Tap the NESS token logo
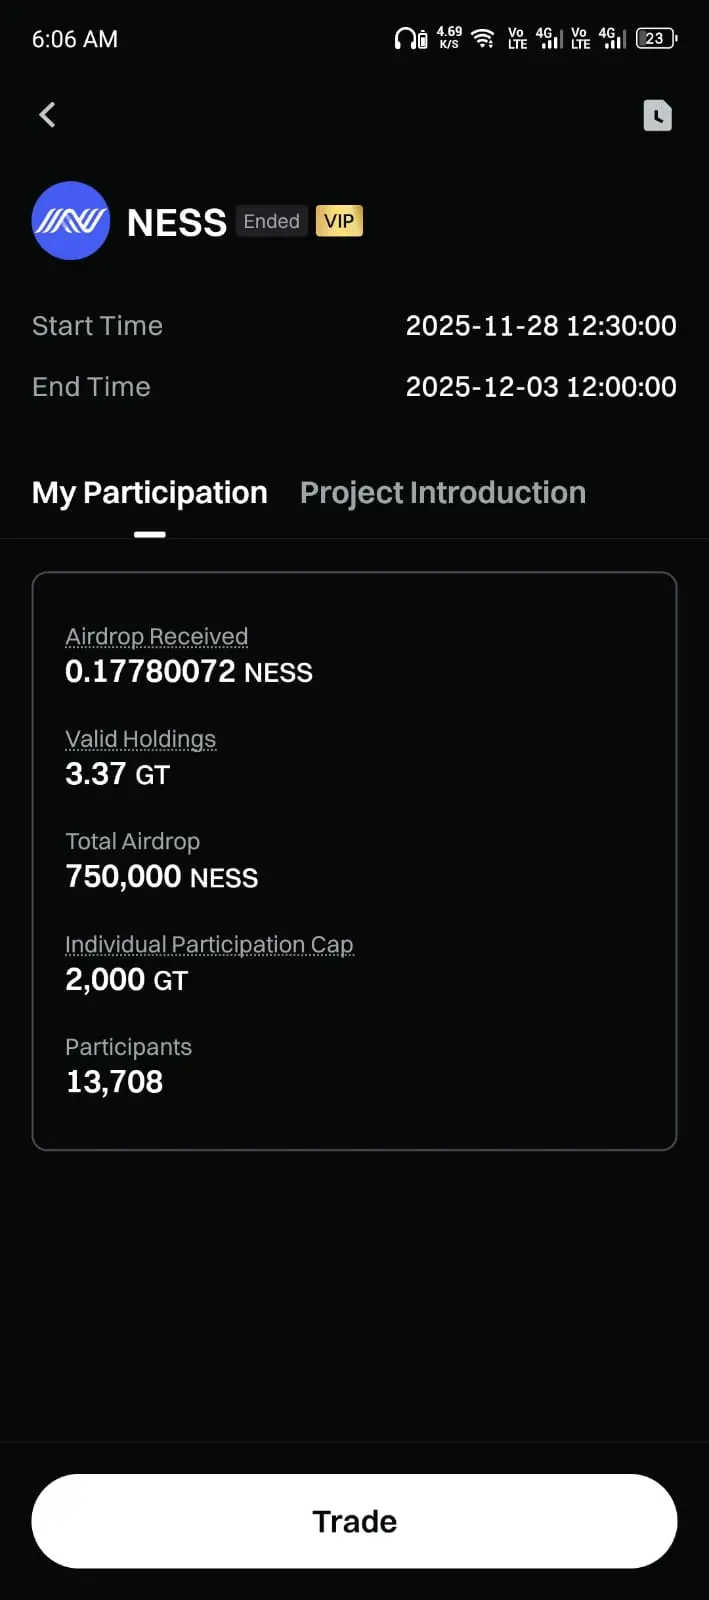 pyautogui.click(x=70, y=221)
